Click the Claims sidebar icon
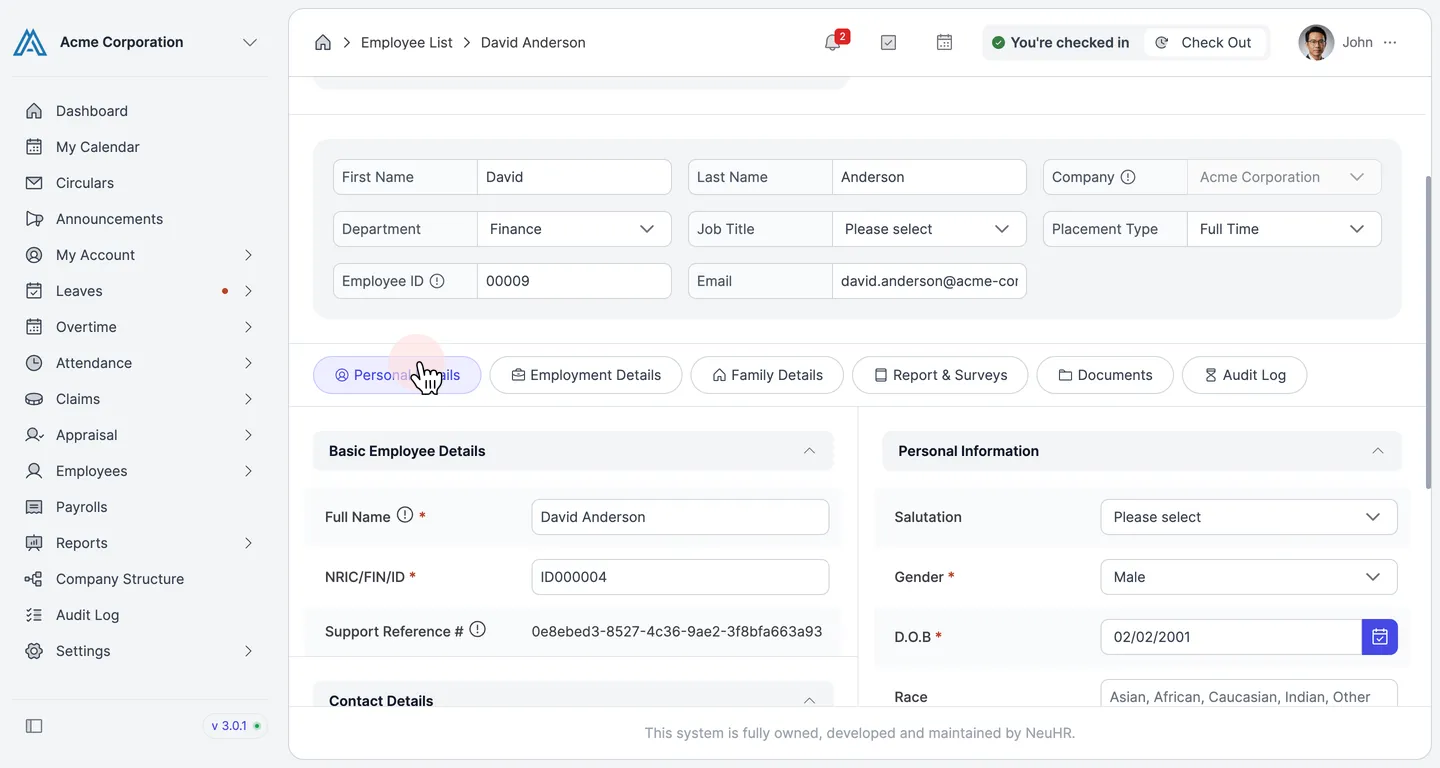Viewport: 1440px width, 768px height. click(x=34, y=399)
